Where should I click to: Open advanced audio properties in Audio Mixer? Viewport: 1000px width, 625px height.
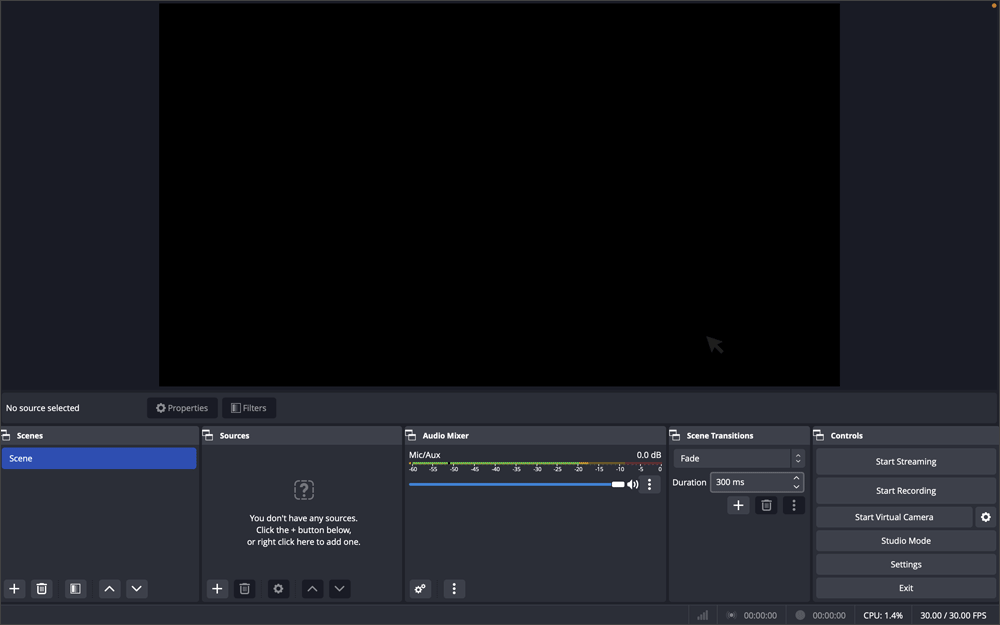click(420, 589)
